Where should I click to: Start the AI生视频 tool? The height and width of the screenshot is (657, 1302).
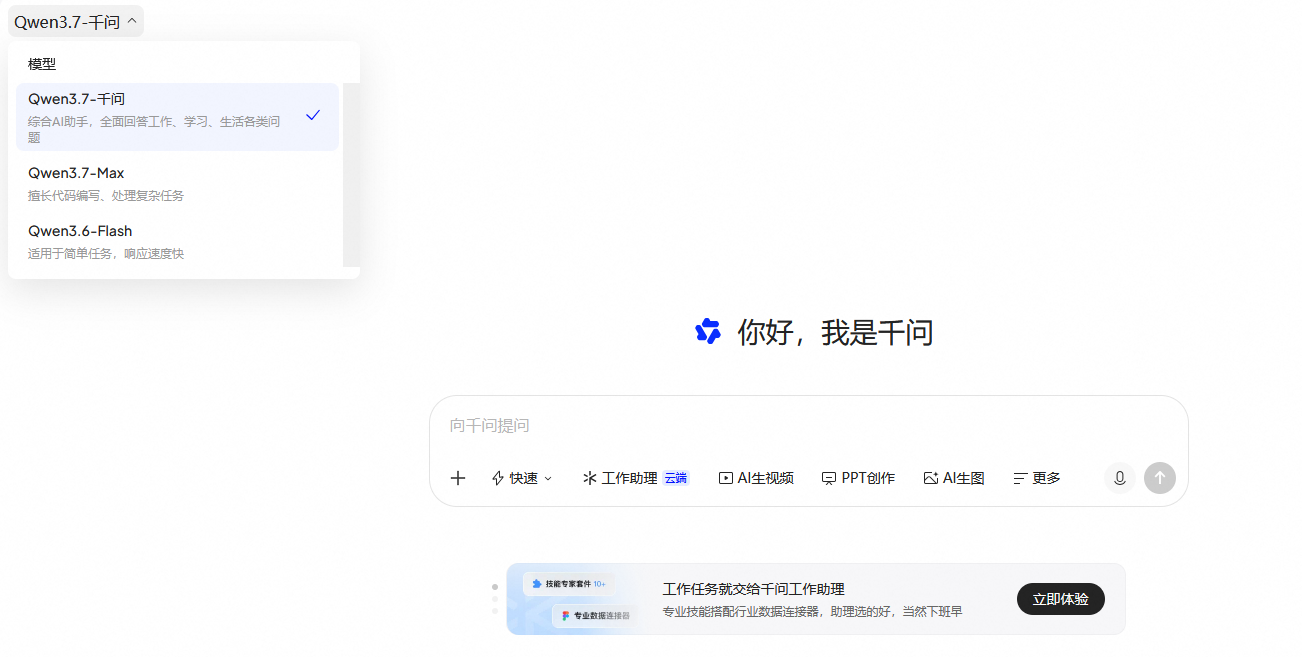point(756,478)
